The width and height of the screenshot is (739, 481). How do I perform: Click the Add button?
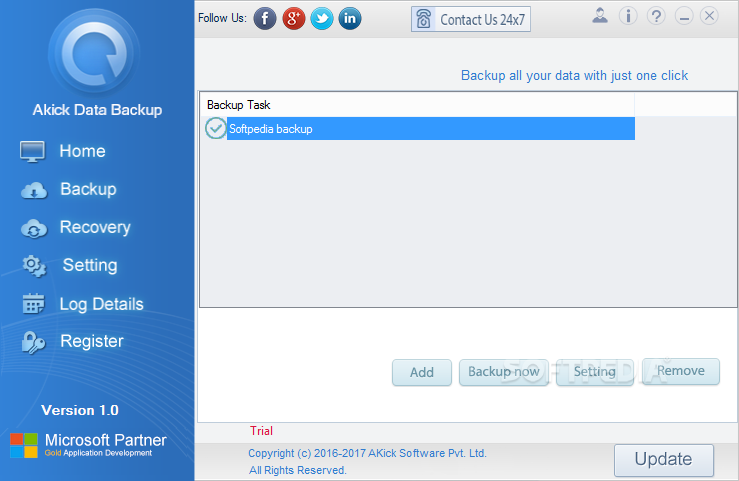[x=422, y=372]
